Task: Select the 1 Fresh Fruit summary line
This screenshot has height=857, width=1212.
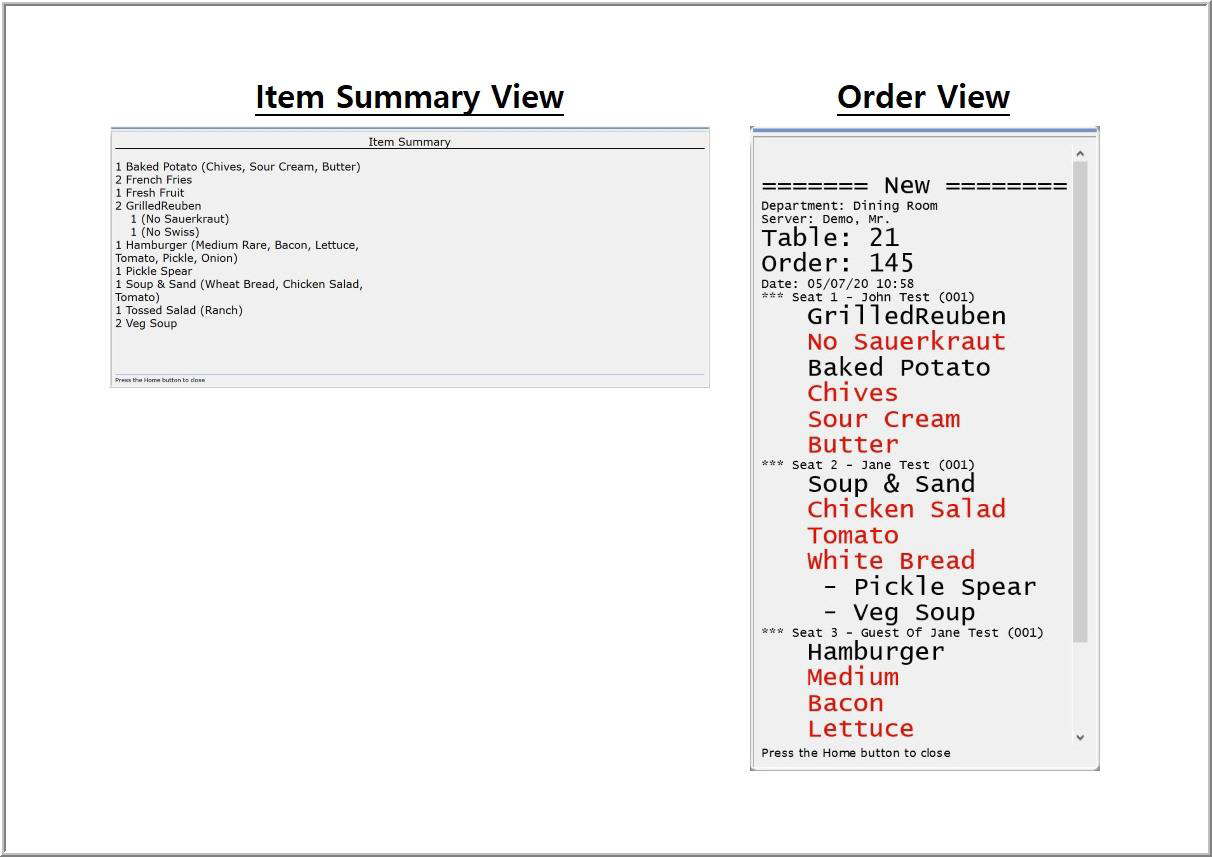Action: 150,193
